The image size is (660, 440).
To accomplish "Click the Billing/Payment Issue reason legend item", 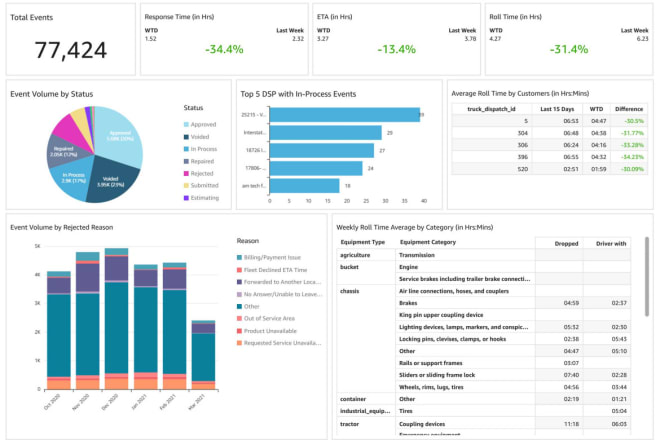I will point(269,257).
